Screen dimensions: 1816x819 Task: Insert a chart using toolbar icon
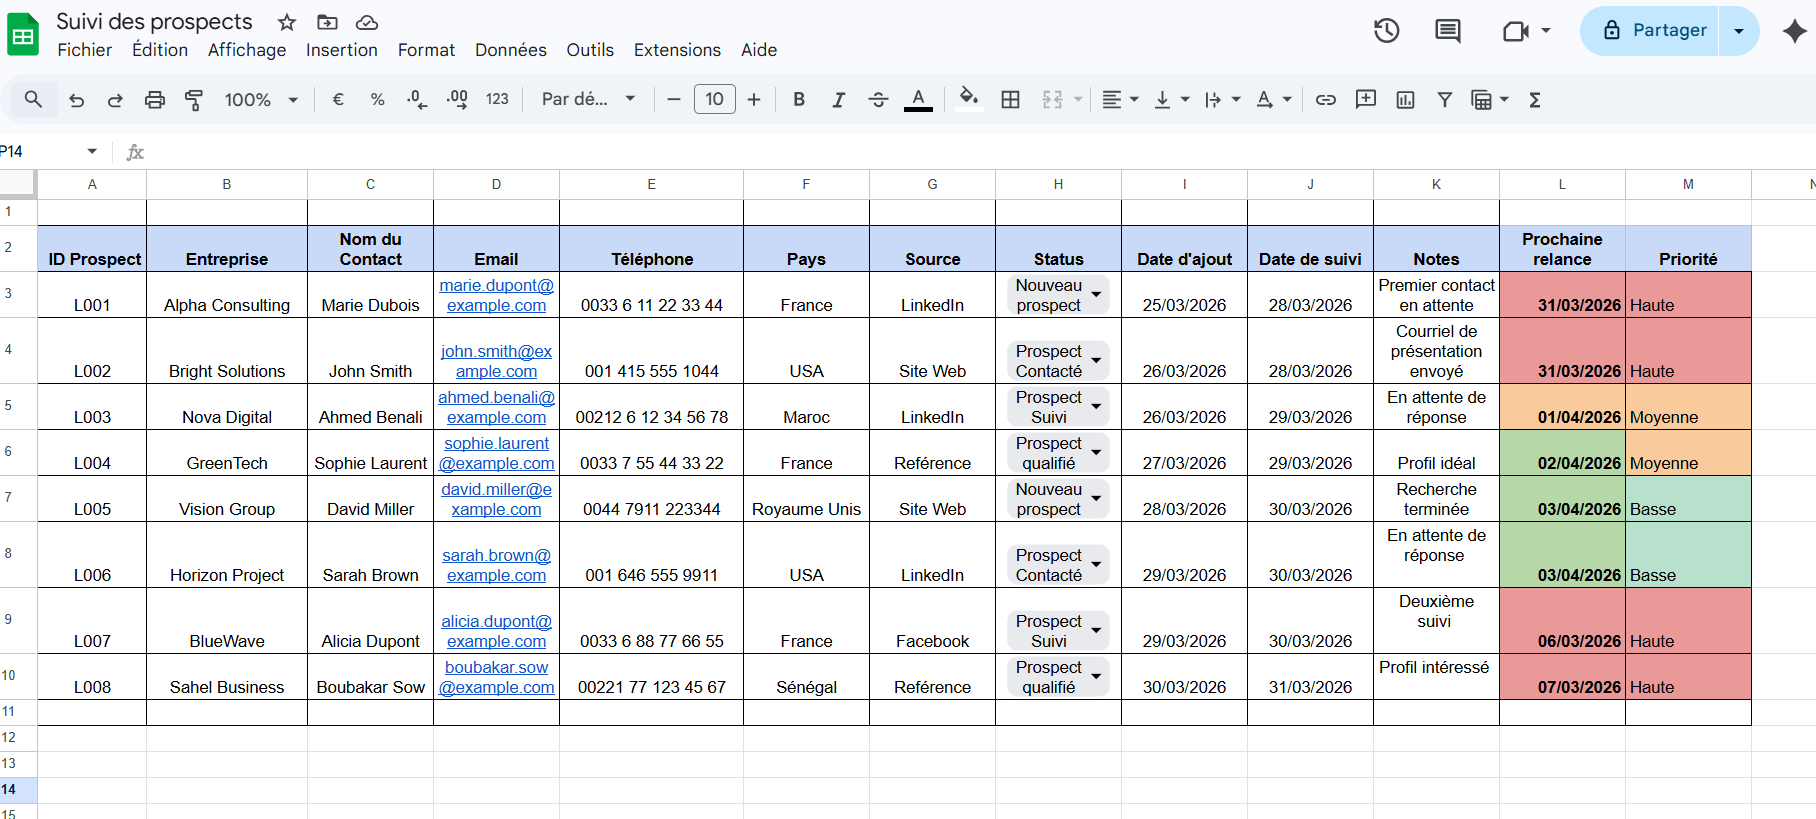click(1405, 100)
